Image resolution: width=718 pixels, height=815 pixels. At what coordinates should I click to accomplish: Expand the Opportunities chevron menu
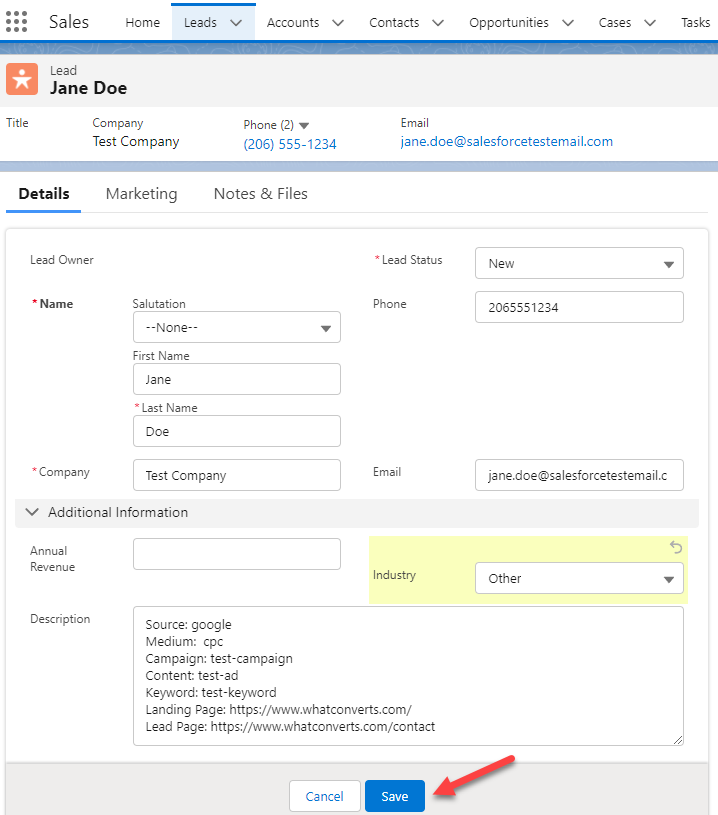pos(568,23)
